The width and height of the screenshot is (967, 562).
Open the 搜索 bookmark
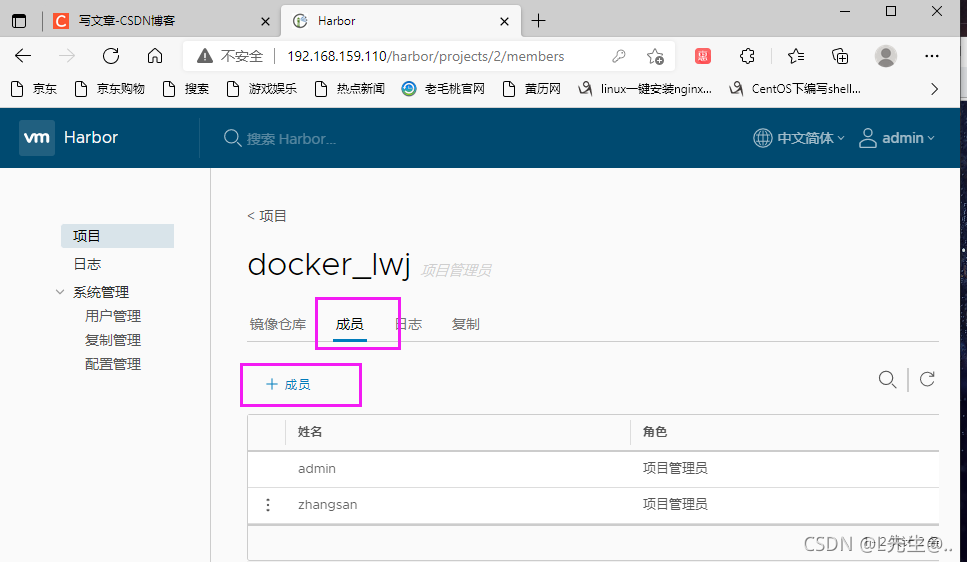[x=186, y=89]
